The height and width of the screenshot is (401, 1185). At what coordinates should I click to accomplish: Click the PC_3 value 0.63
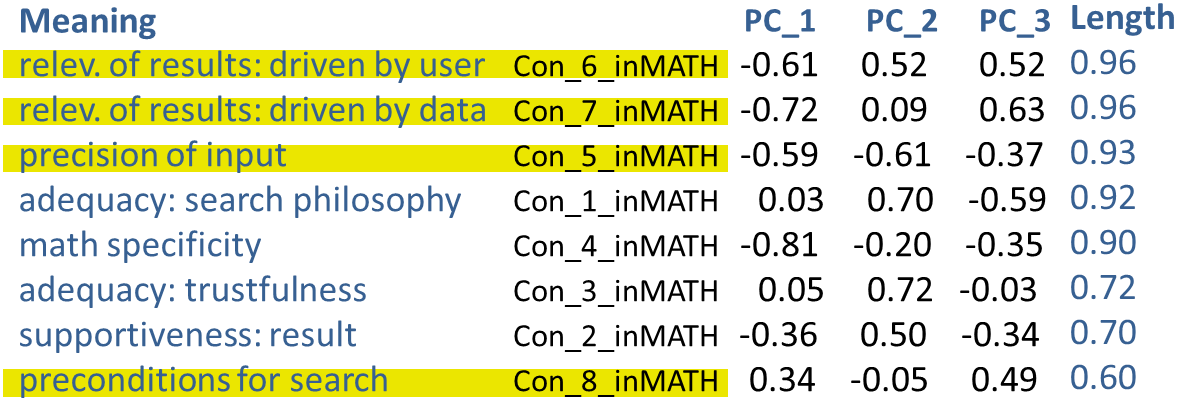point(1015,110)
